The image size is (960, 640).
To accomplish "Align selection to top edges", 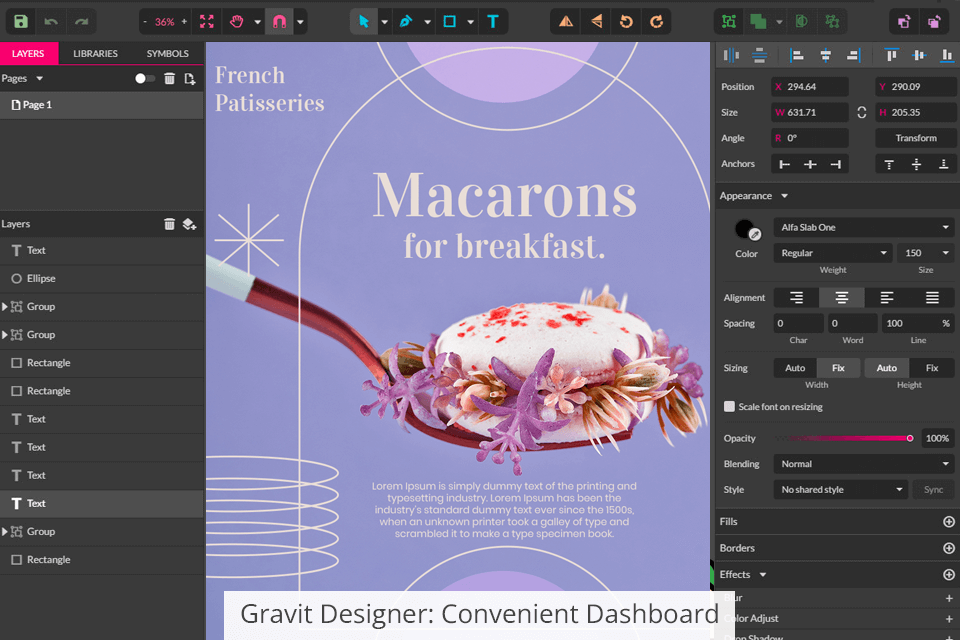I will tap(891, 56).
